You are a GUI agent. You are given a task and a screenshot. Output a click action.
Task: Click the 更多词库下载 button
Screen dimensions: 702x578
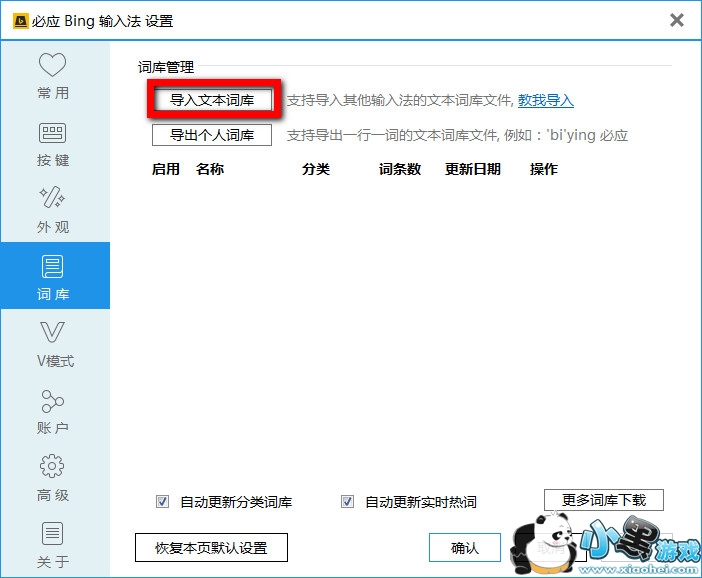[x=604, y=500]
